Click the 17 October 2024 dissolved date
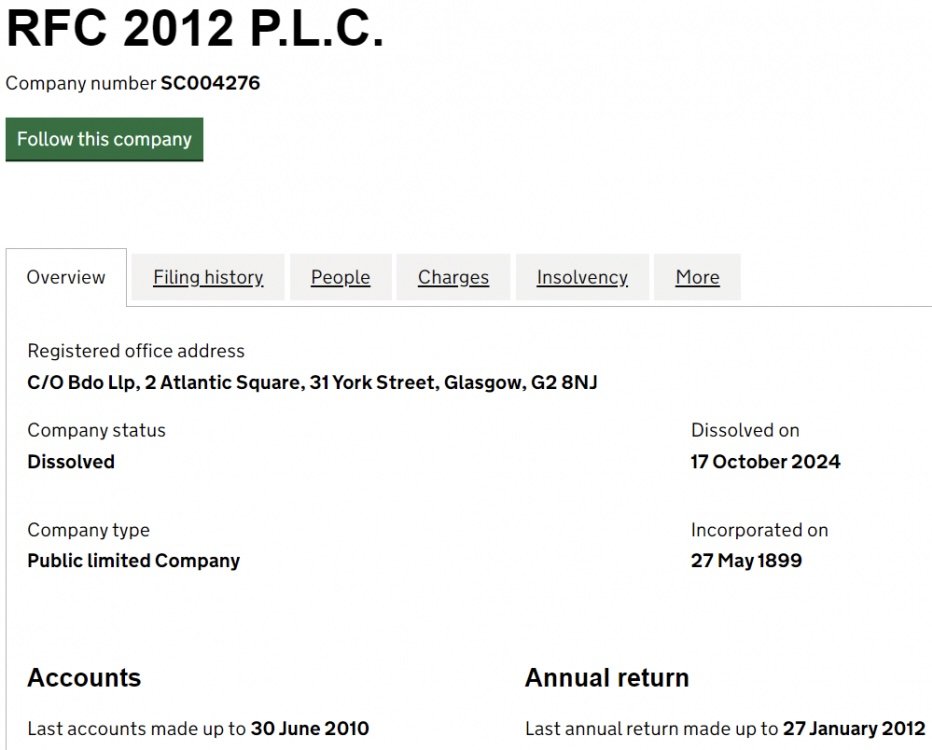The width and height of the screenshot is (932, 750). click(765, 462)
